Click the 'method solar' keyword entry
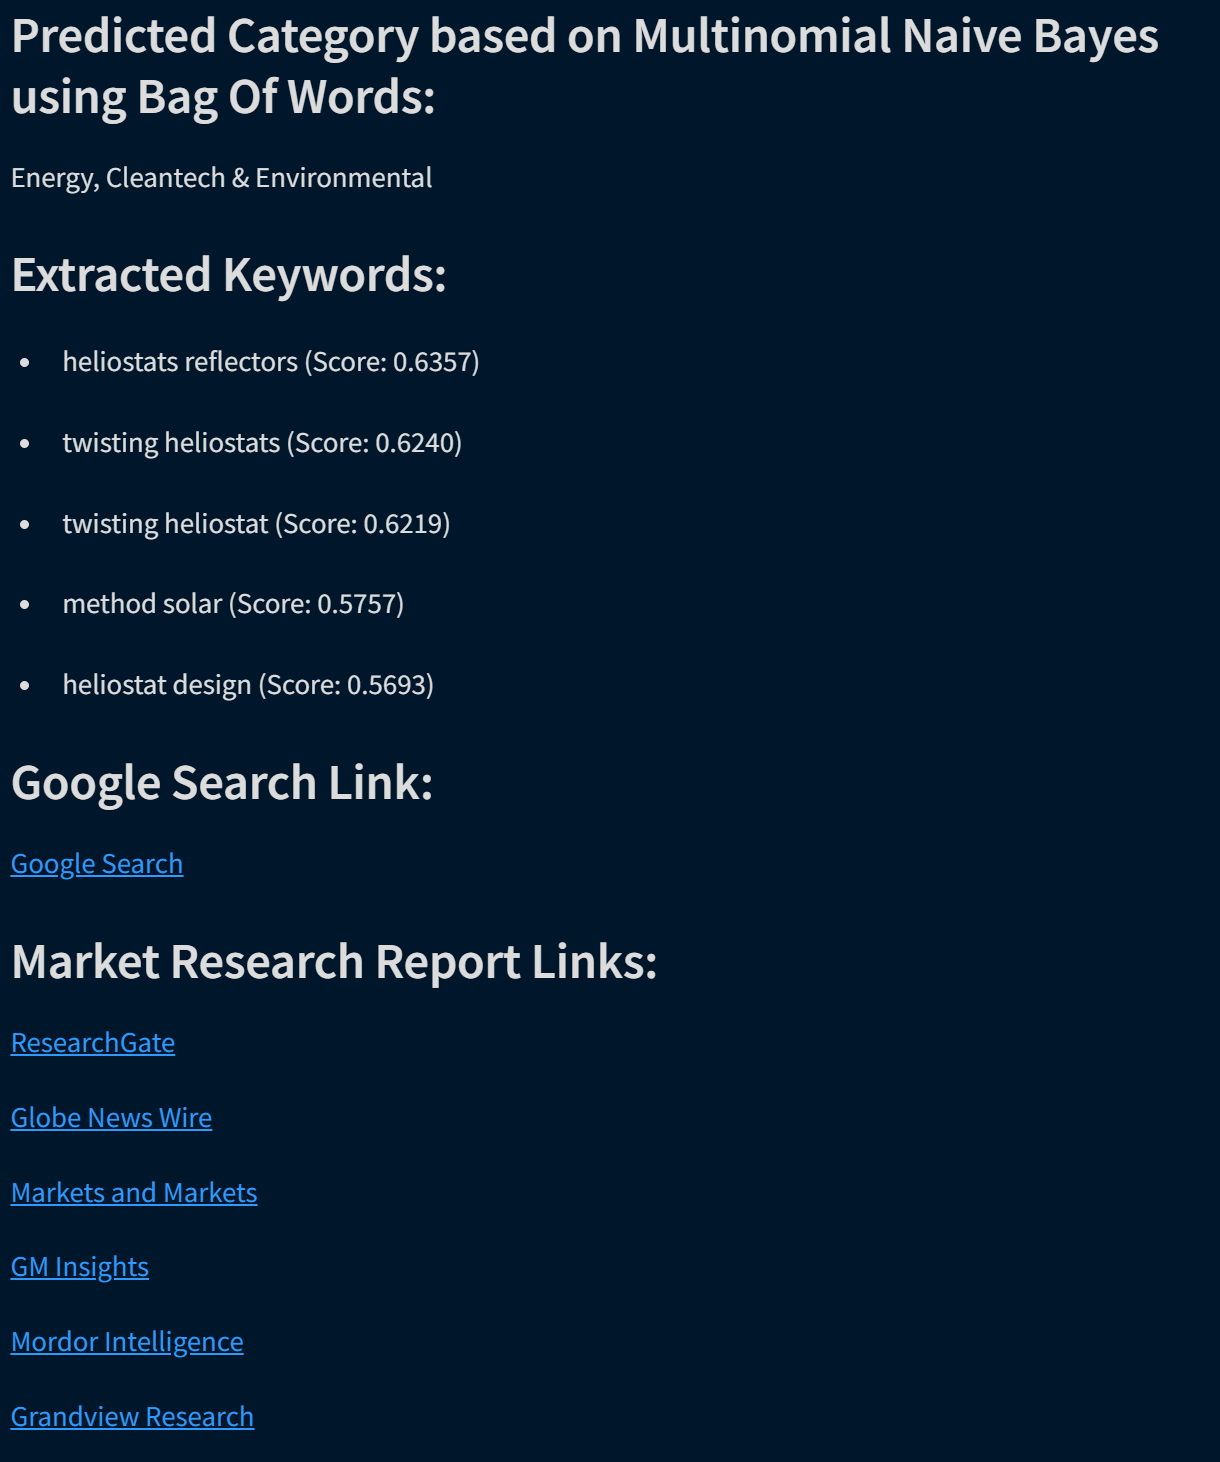This screenshot has width=1220, height=1462. click(x=233, y=604)
